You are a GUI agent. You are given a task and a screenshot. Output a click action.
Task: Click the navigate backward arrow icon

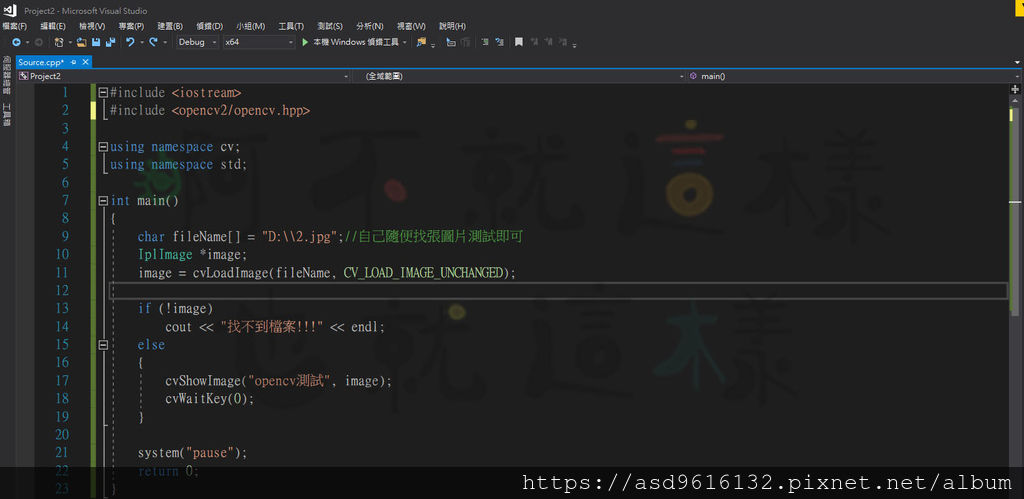[16, 42]
